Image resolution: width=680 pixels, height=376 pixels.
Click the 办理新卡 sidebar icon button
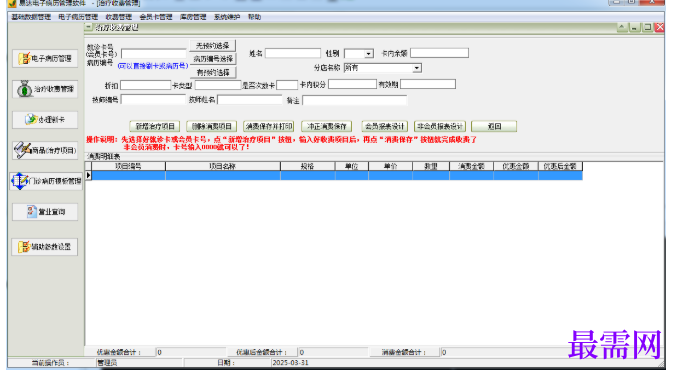(45, 120)
